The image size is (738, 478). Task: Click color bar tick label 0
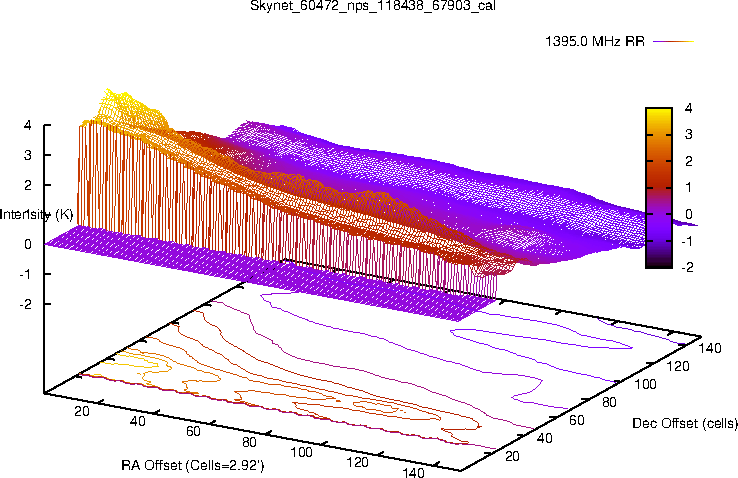point(689,215)
